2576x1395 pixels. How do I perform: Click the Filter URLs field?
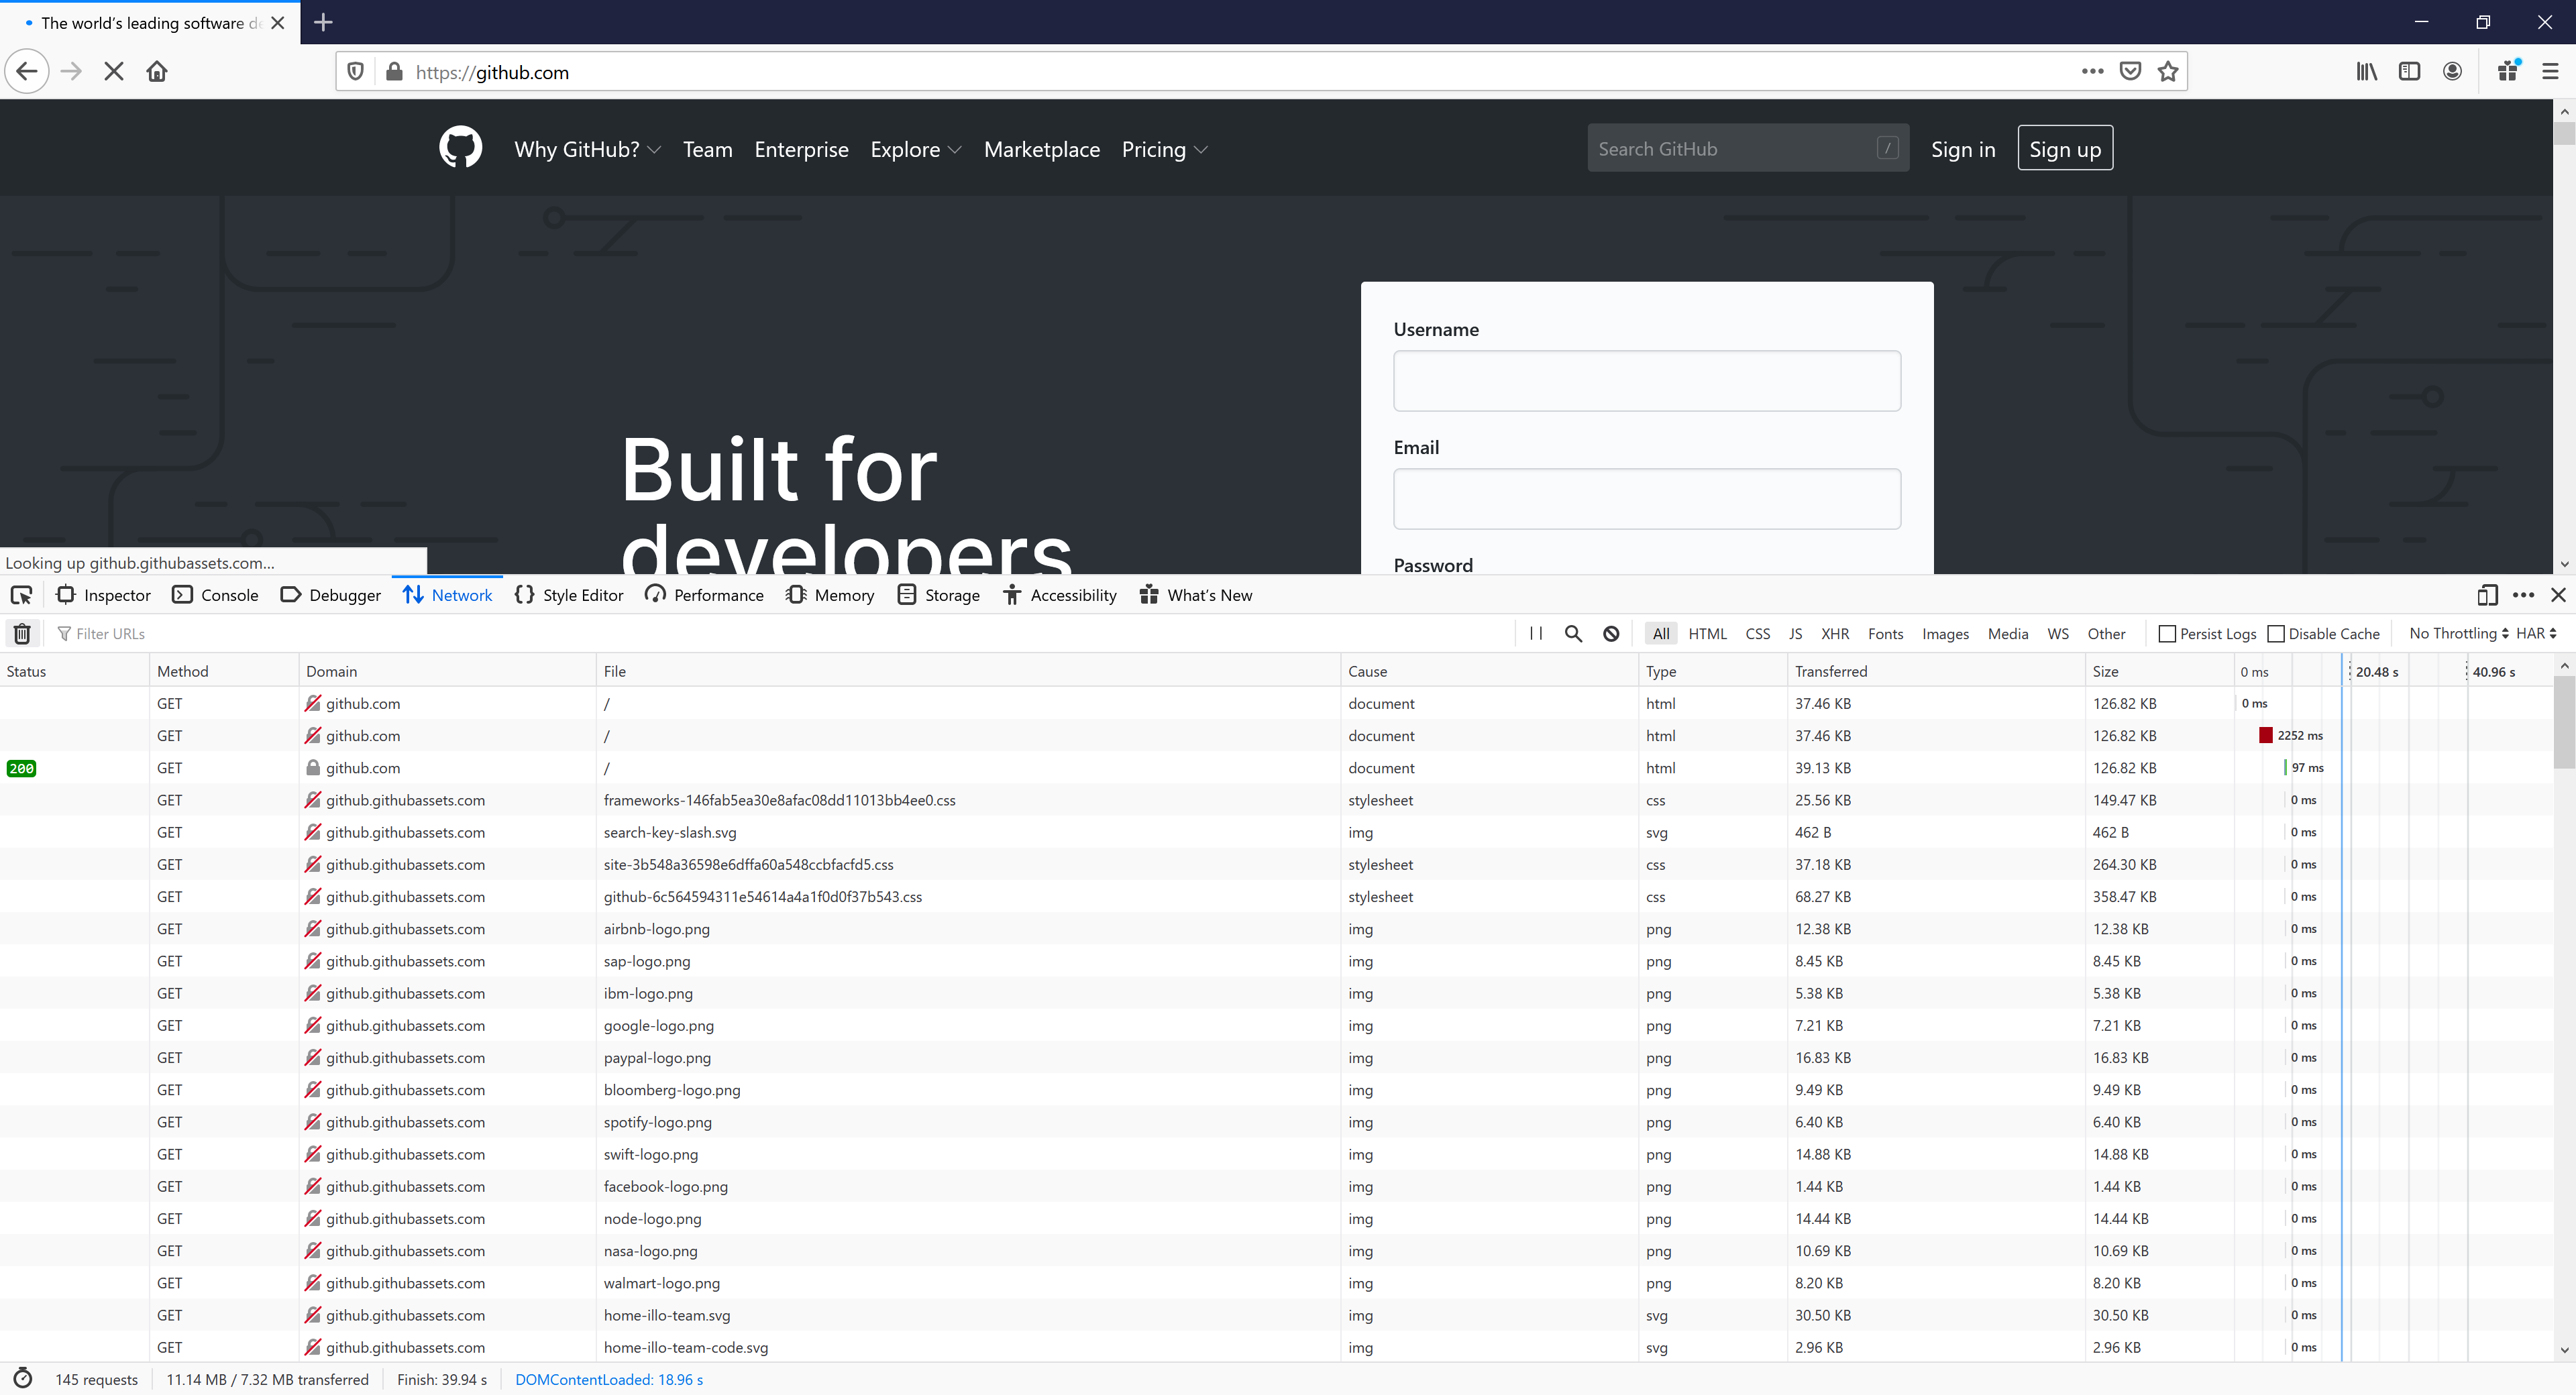(780, 634)
